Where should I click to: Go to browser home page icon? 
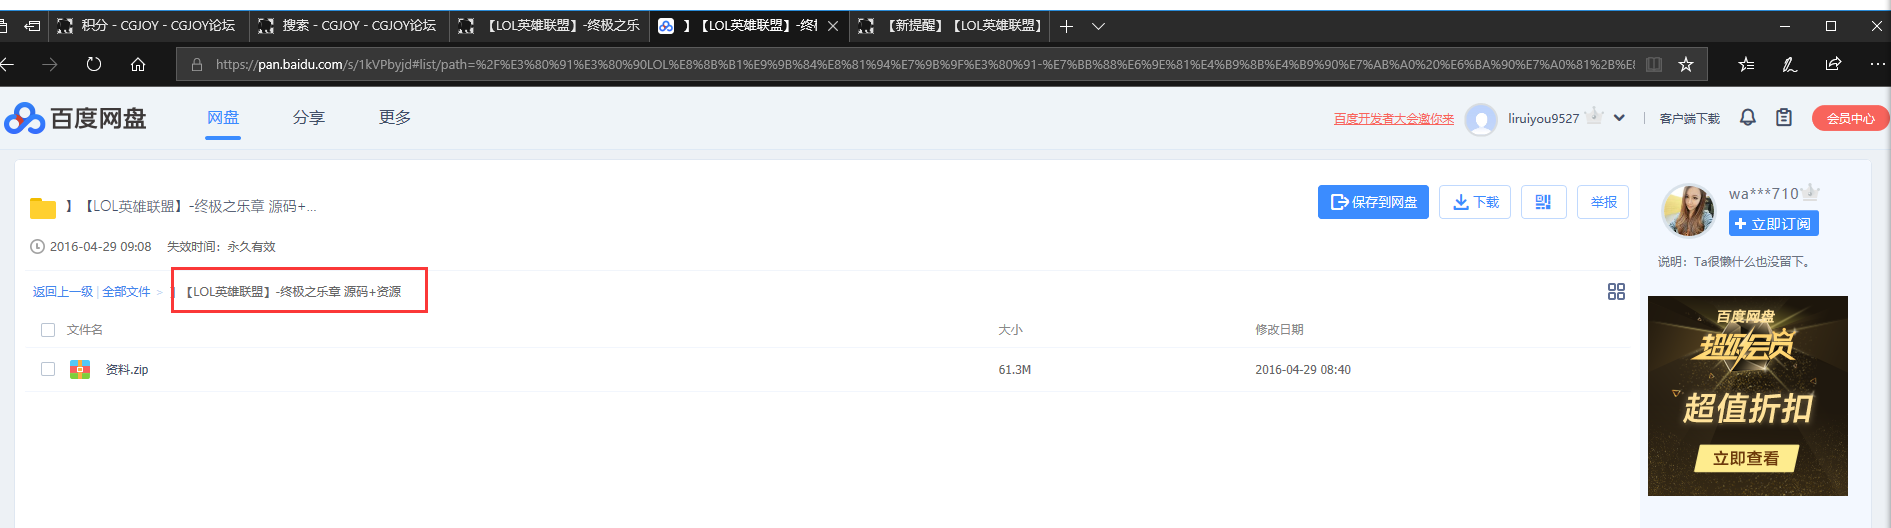click(138, 64)
